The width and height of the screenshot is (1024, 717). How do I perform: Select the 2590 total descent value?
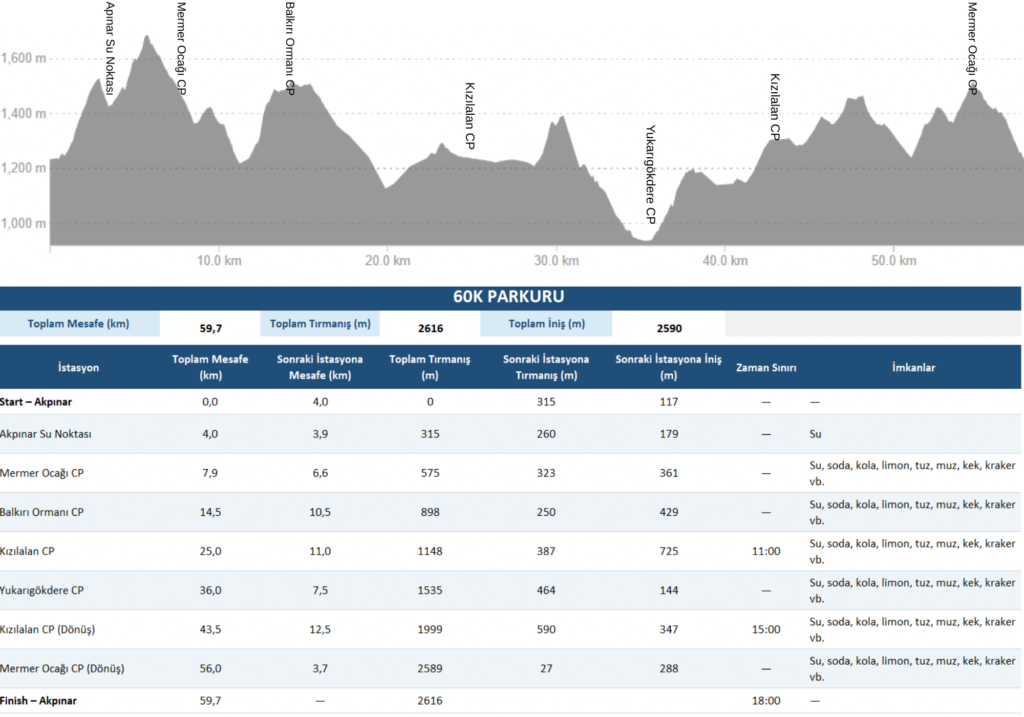tap(669, 327)
